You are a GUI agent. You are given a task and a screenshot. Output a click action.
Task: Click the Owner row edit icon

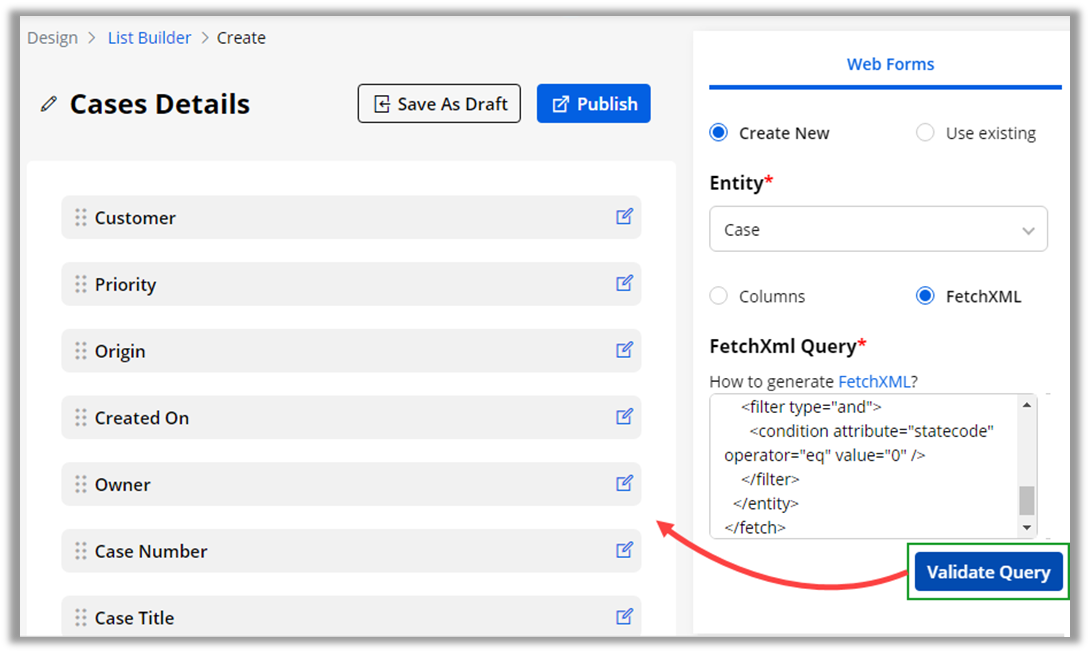(624, 483)
